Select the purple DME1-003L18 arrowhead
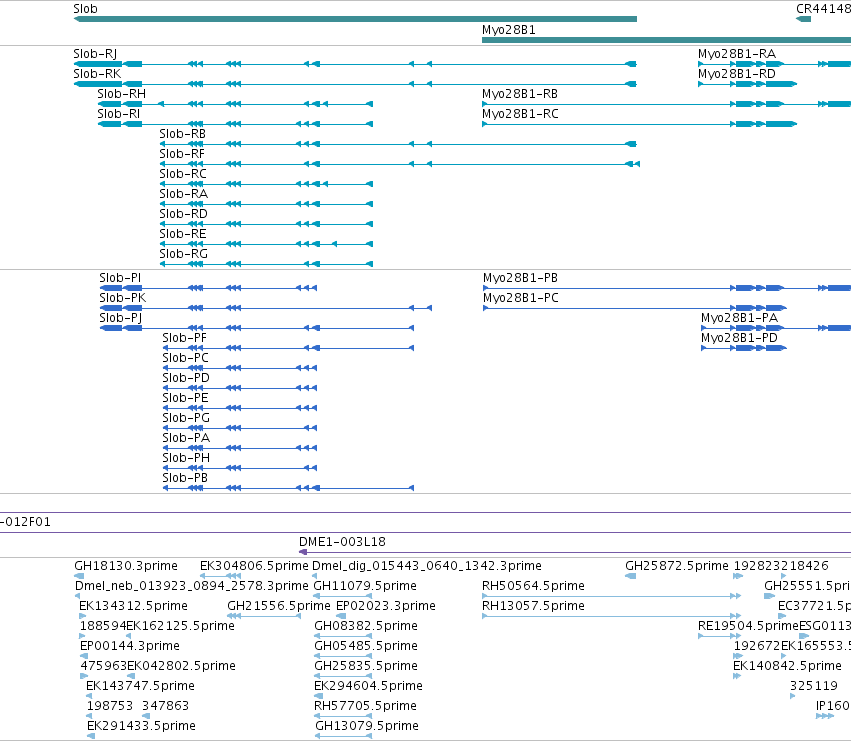 (303, 552)
